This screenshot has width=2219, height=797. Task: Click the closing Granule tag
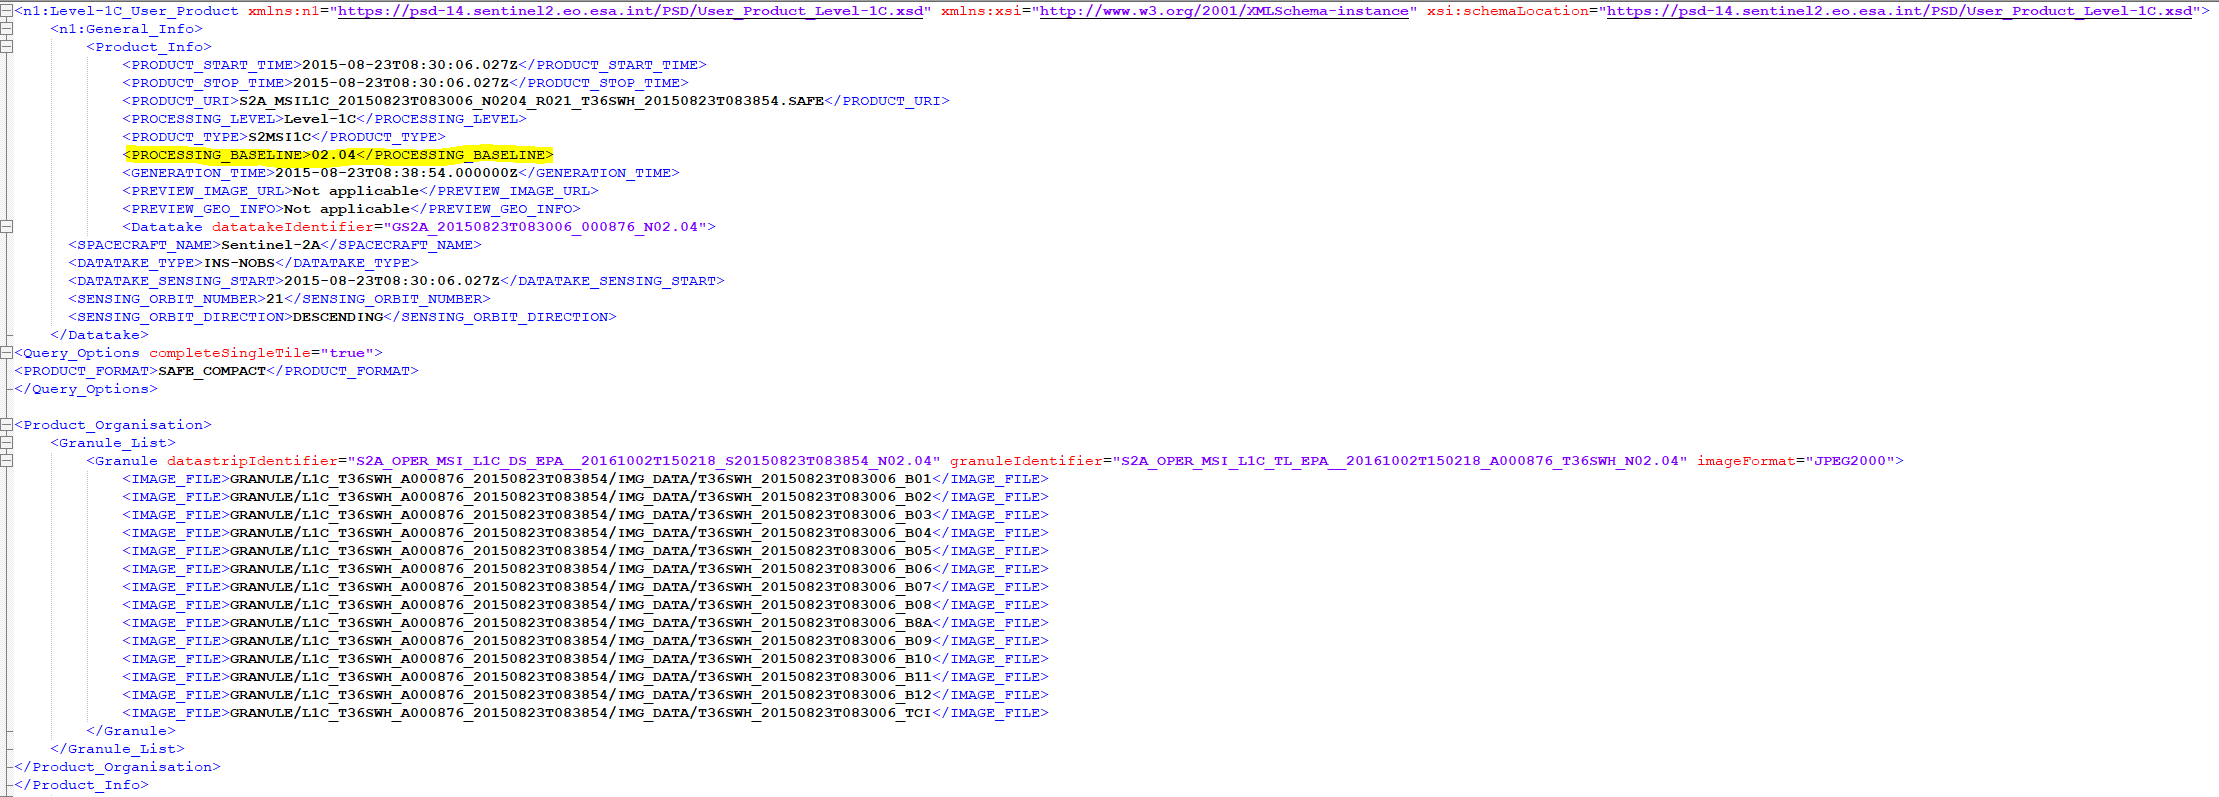(x=131, y=731)
